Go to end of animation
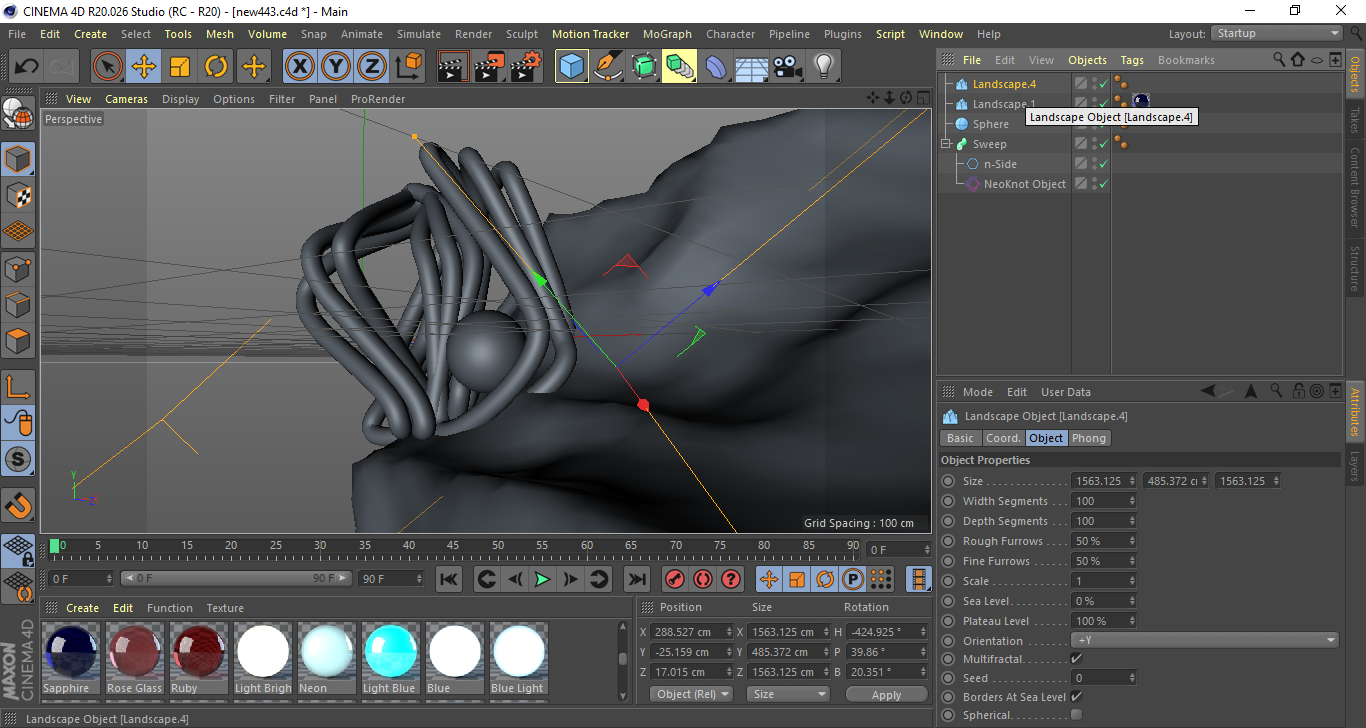The height and width of the screenshot is (728, 1366). (x=636, y=579)
